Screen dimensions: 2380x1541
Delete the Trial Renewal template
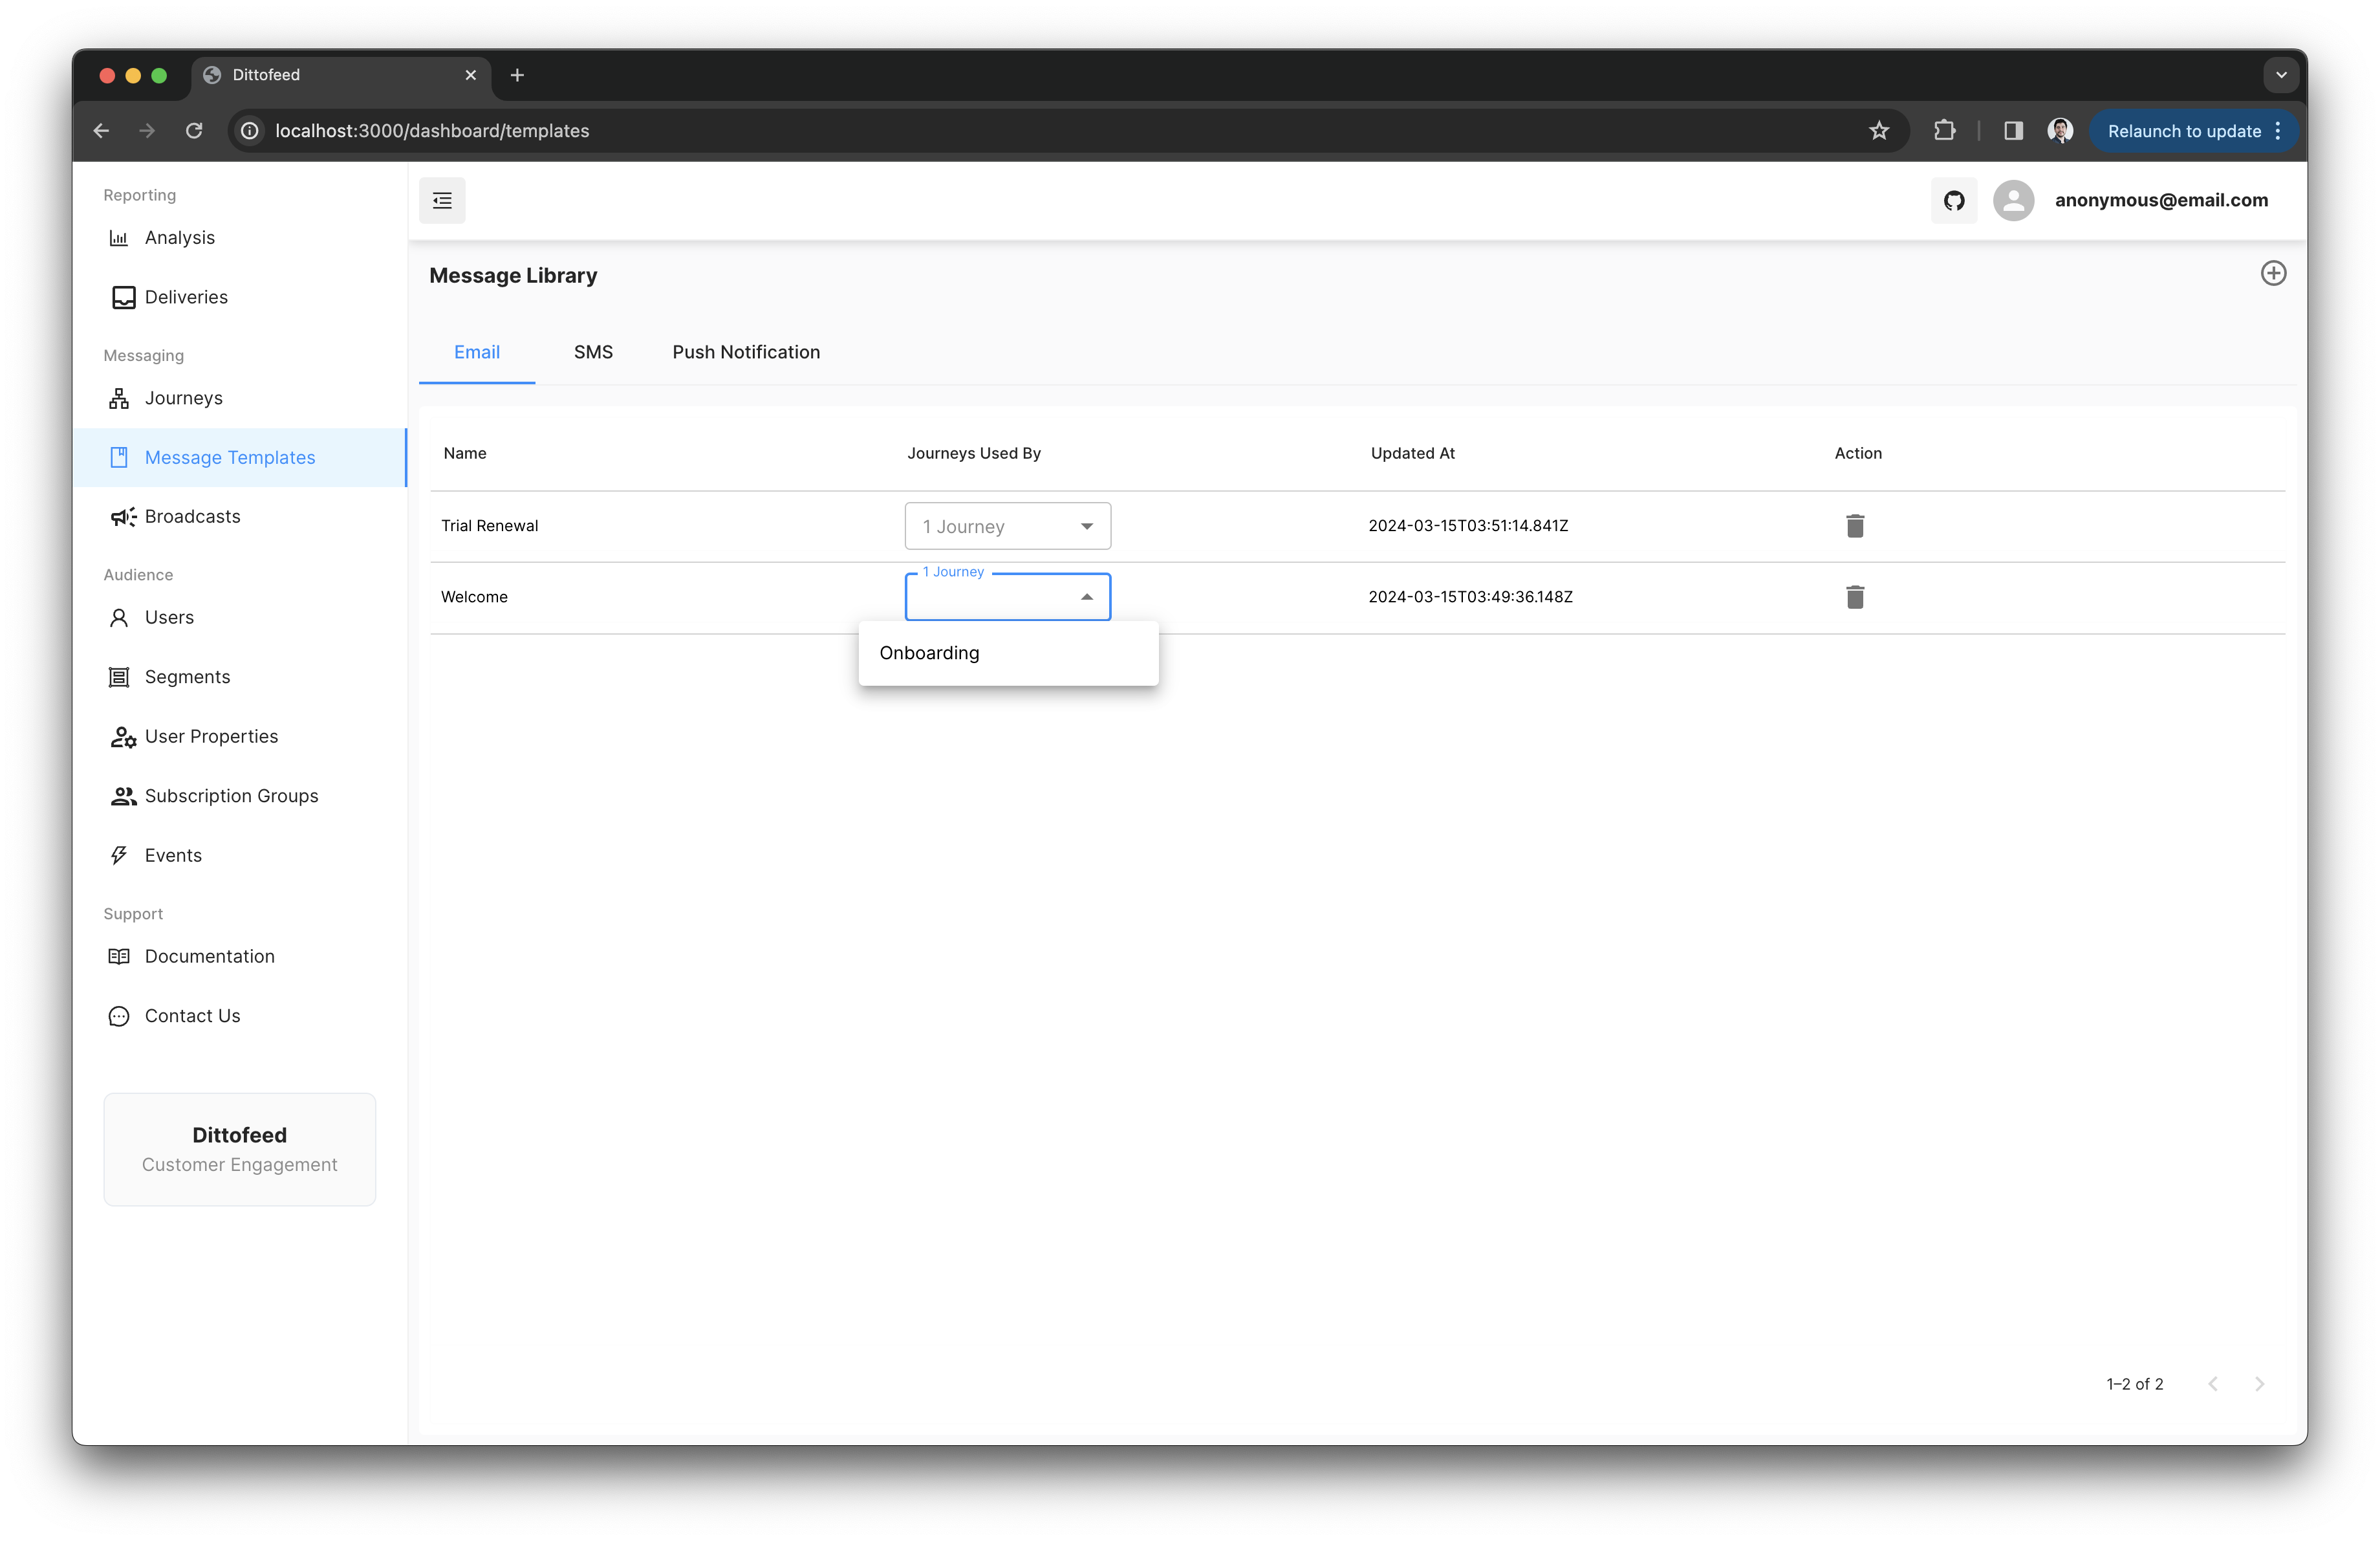coord(1854,526)
